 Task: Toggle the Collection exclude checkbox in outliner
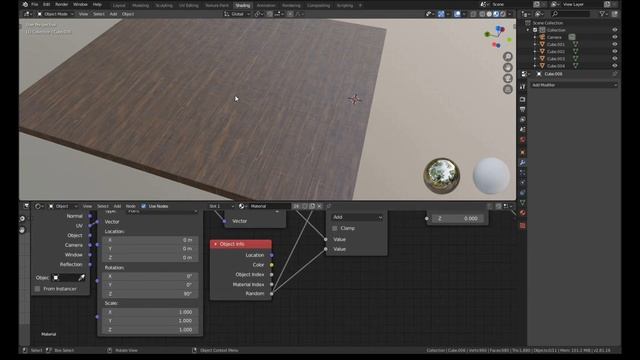(535, 30)
